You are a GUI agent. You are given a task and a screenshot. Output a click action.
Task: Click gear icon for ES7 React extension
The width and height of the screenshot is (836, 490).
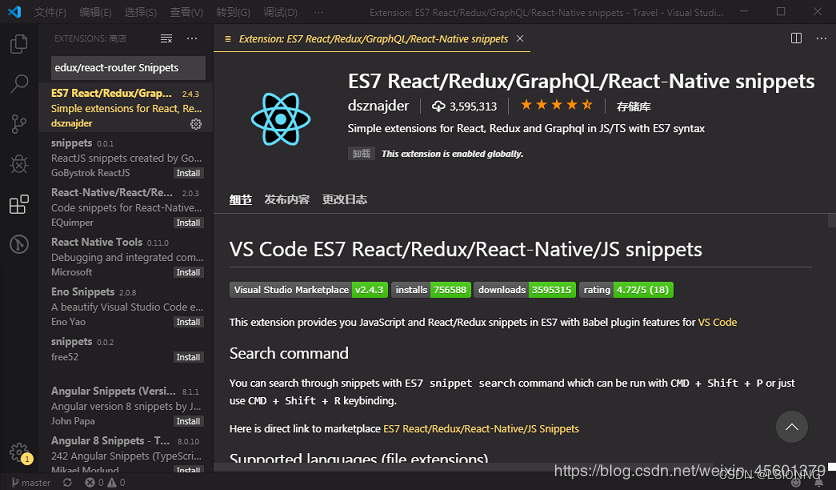196,124
